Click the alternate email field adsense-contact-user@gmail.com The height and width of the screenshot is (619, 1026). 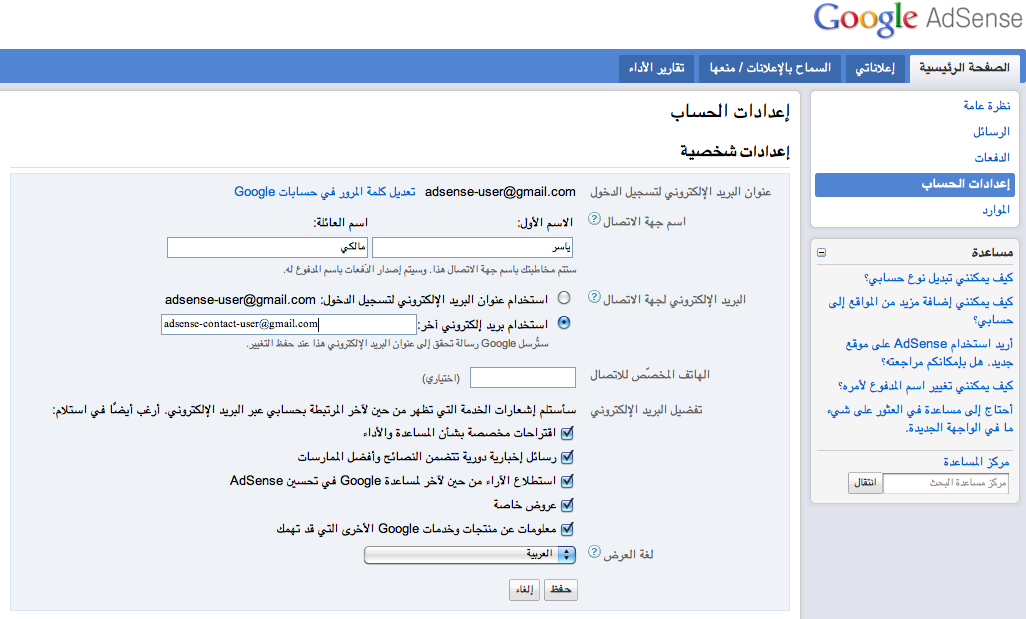[x=289, y=325]
